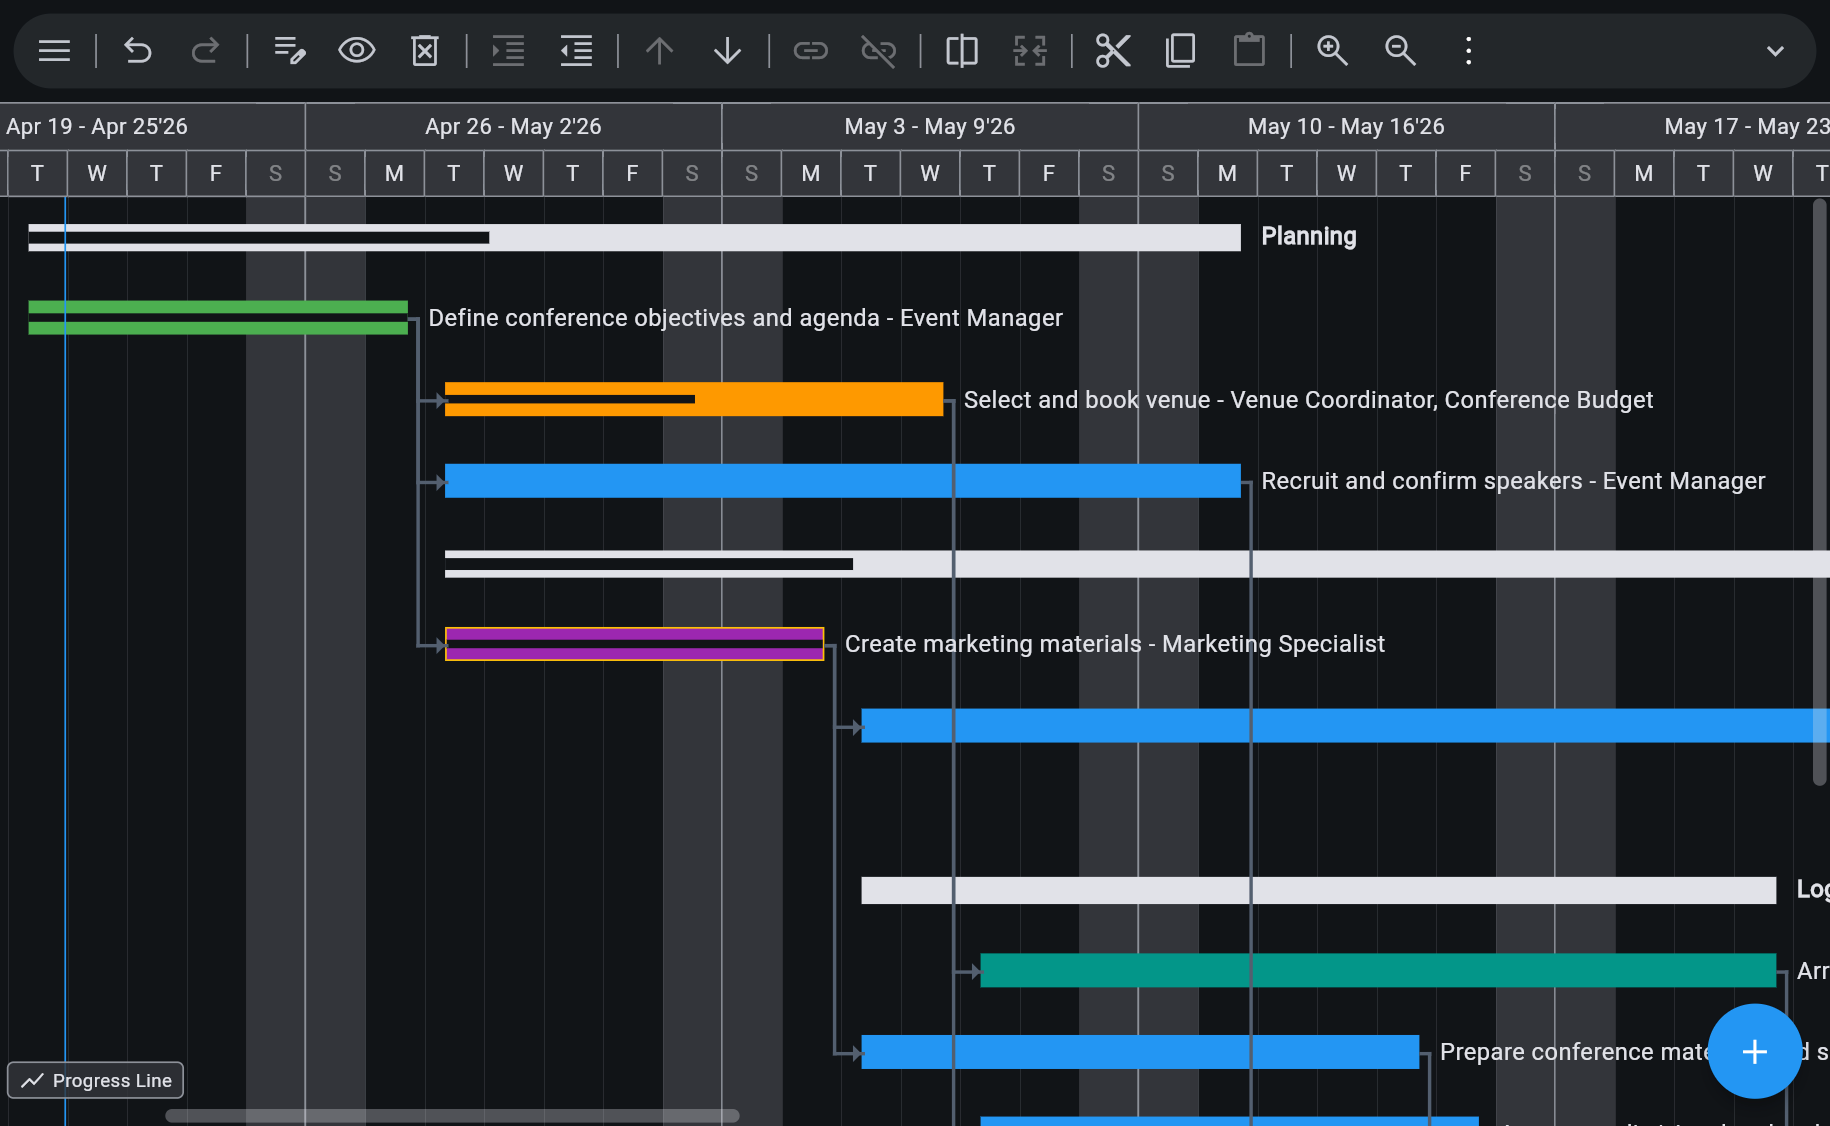
Task: Click the Redo icon
Action: click(206, 50)
